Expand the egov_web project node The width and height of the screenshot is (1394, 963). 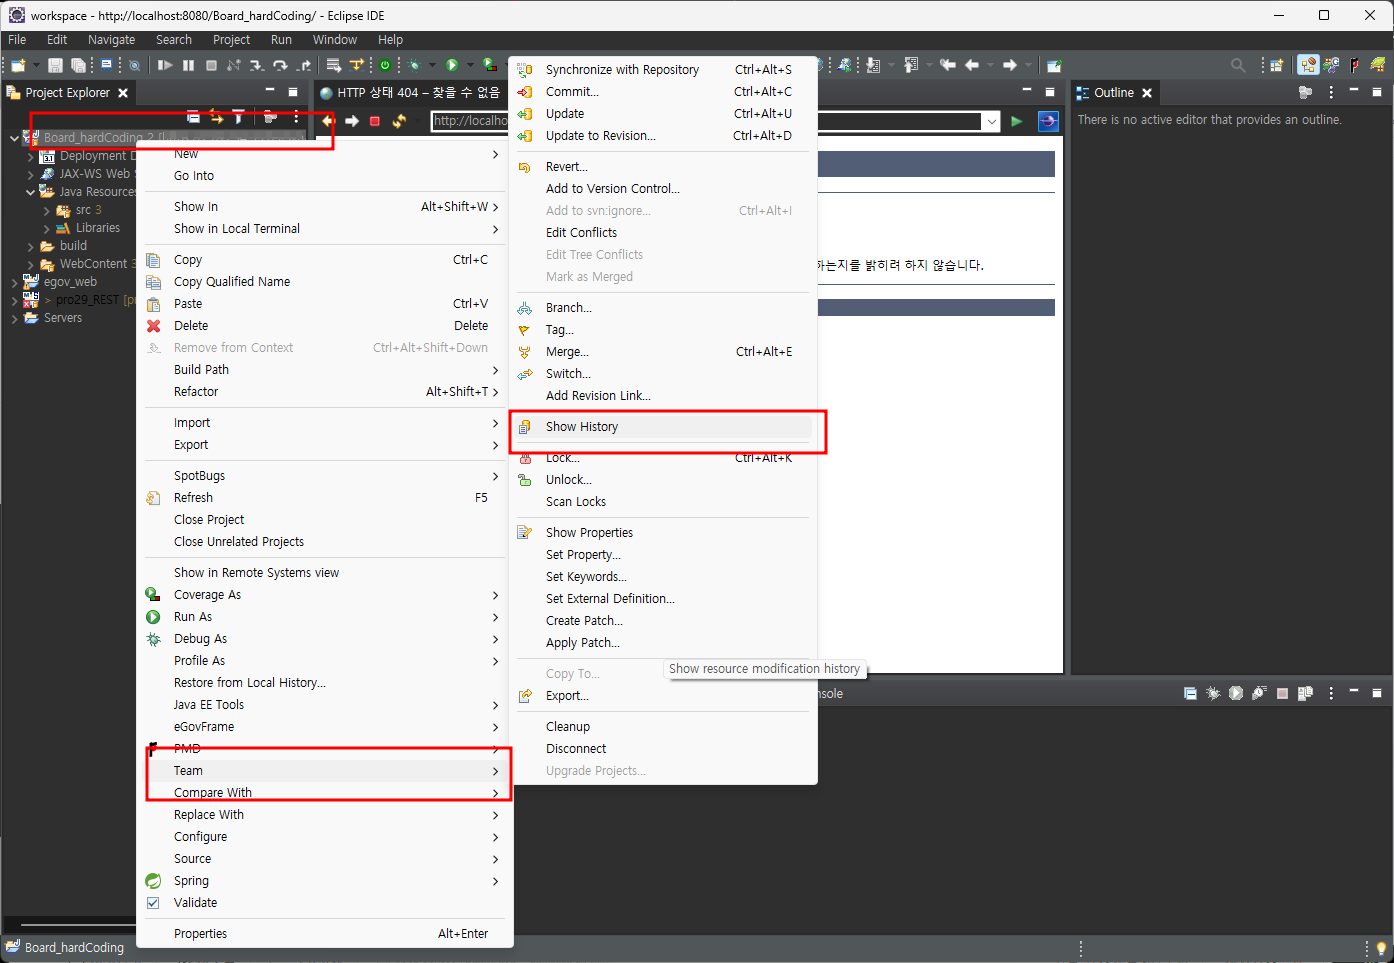click(14, 282)
